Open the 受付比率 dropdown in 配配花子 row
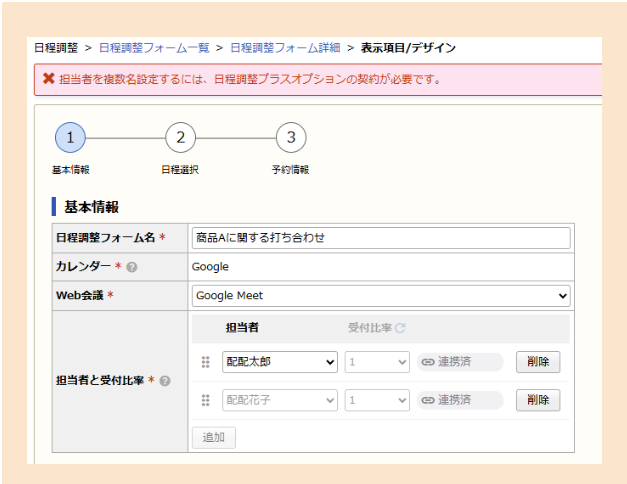The height and width of the screenshot is (484, 627). [x=377, y=400]
